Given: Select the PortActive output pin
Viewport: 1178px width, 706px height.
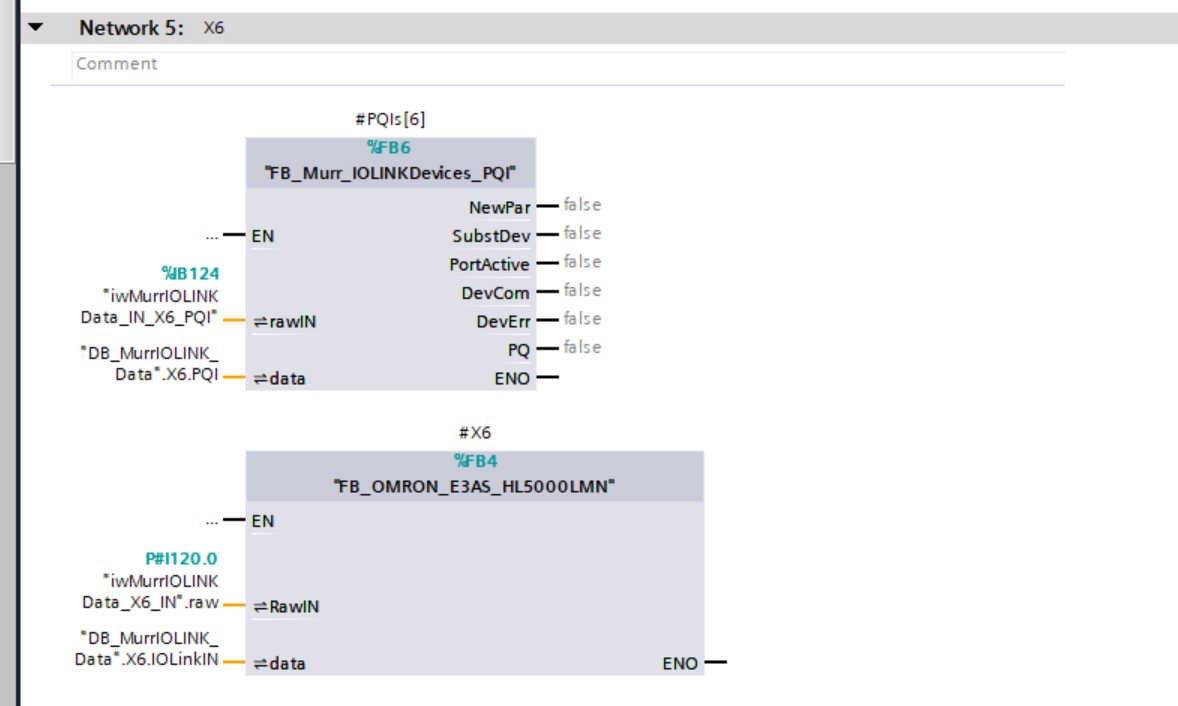Looking at the screenshot, I should click(489, 264).
